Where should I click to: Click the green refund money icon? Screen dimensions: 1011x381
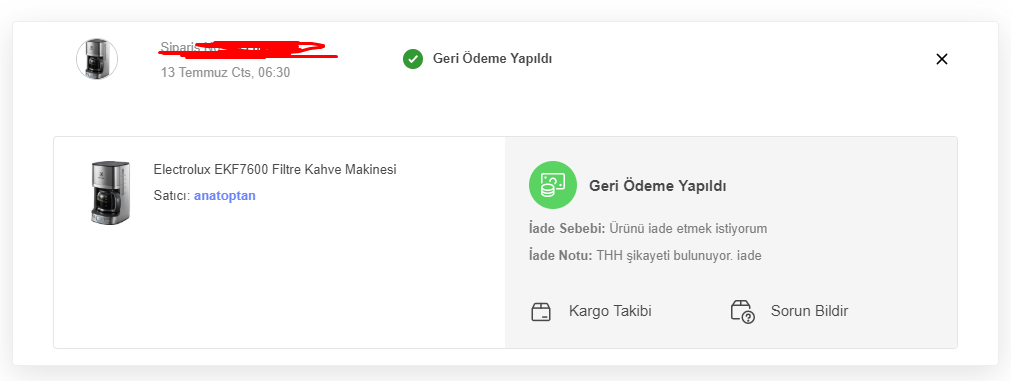[553, 185]
